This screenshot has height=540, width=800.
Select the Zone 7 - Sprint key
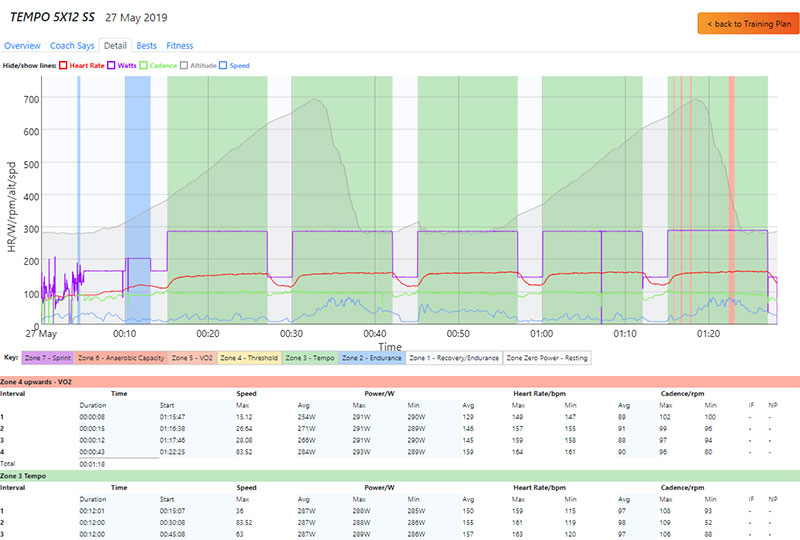[47, 357]
